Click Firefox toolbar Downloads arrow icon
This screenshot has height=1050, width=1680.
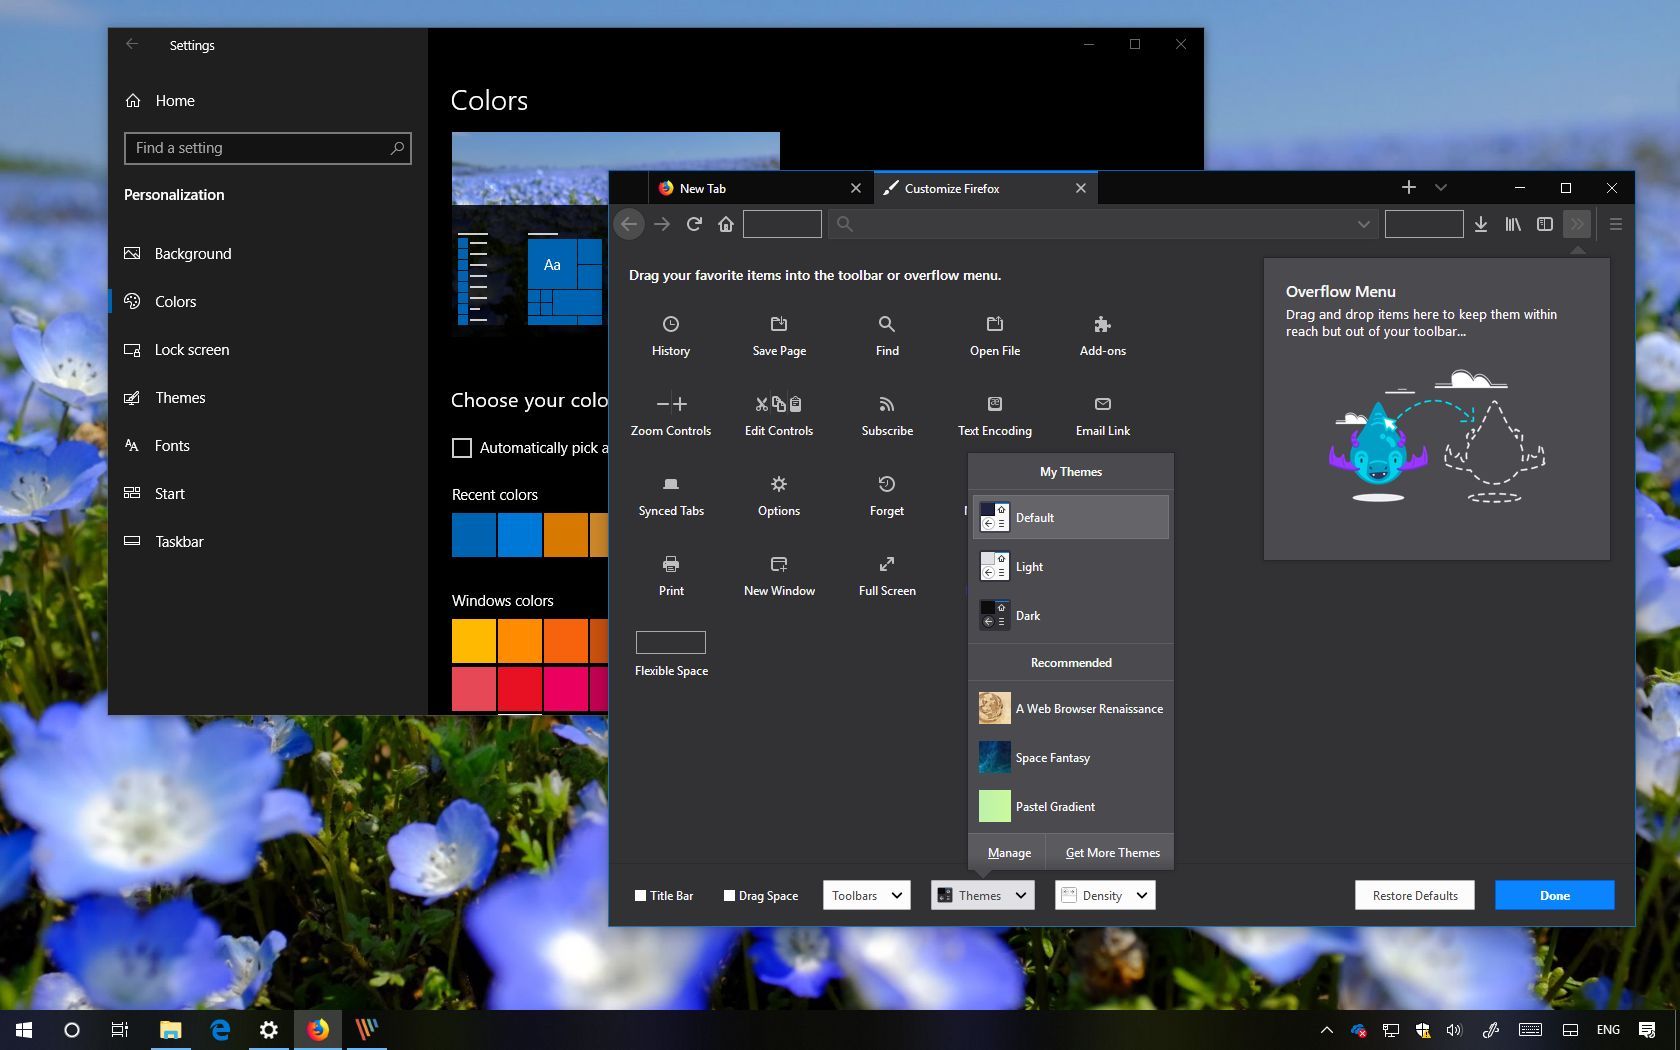[1481, 224]
